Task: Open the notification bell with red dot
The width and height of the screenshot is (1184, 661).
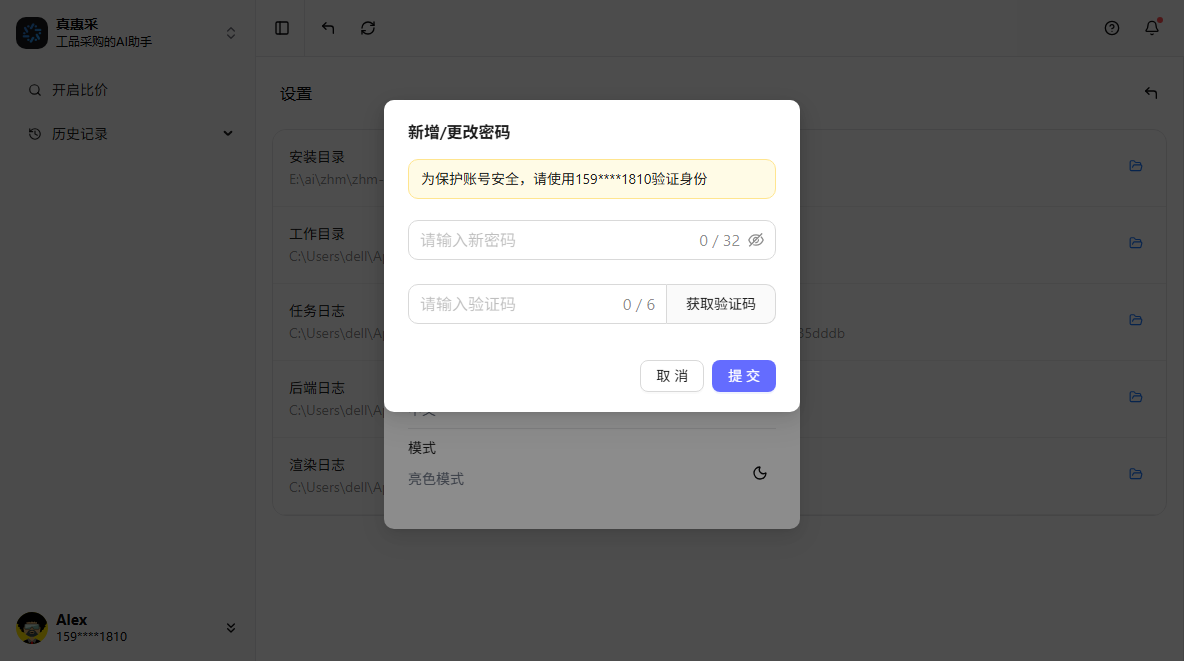Action: 1151,28
